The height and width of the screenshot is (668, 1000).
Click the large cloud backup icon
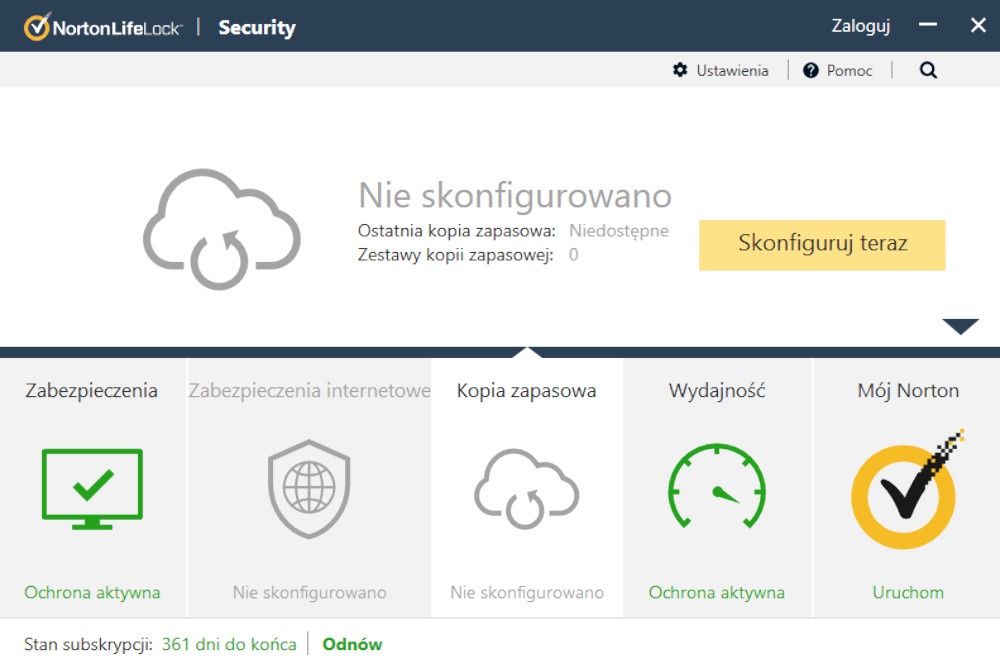click(222, 228)
